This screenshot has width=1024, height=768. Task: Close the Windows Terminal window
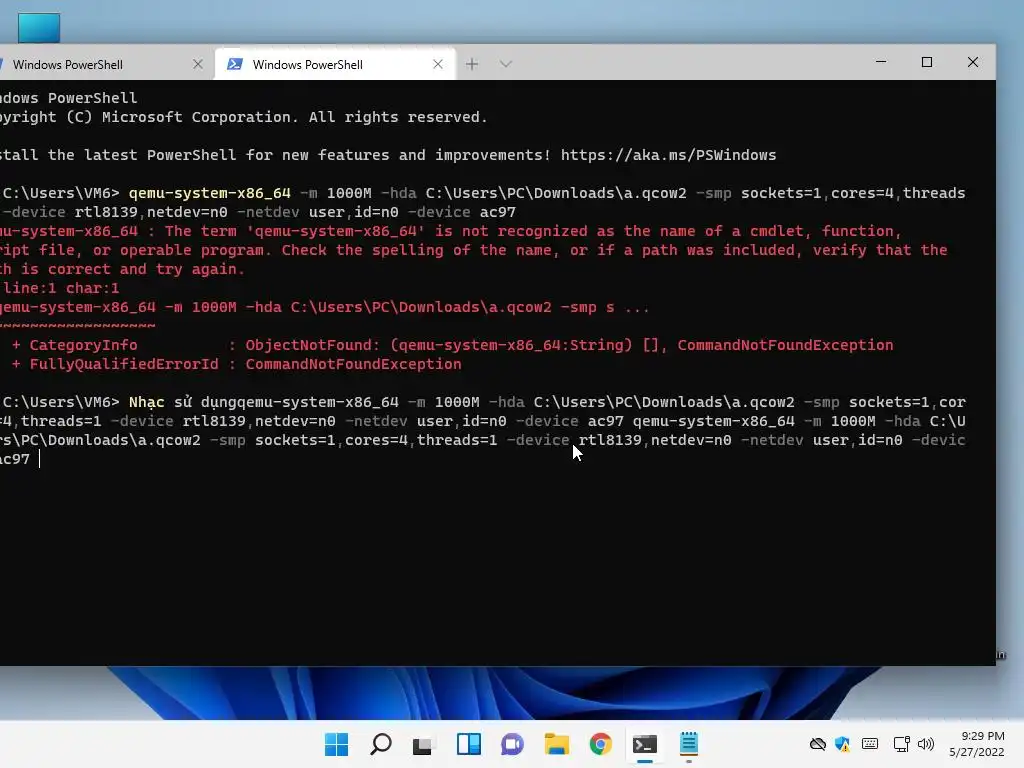click(x=972, y=62)
